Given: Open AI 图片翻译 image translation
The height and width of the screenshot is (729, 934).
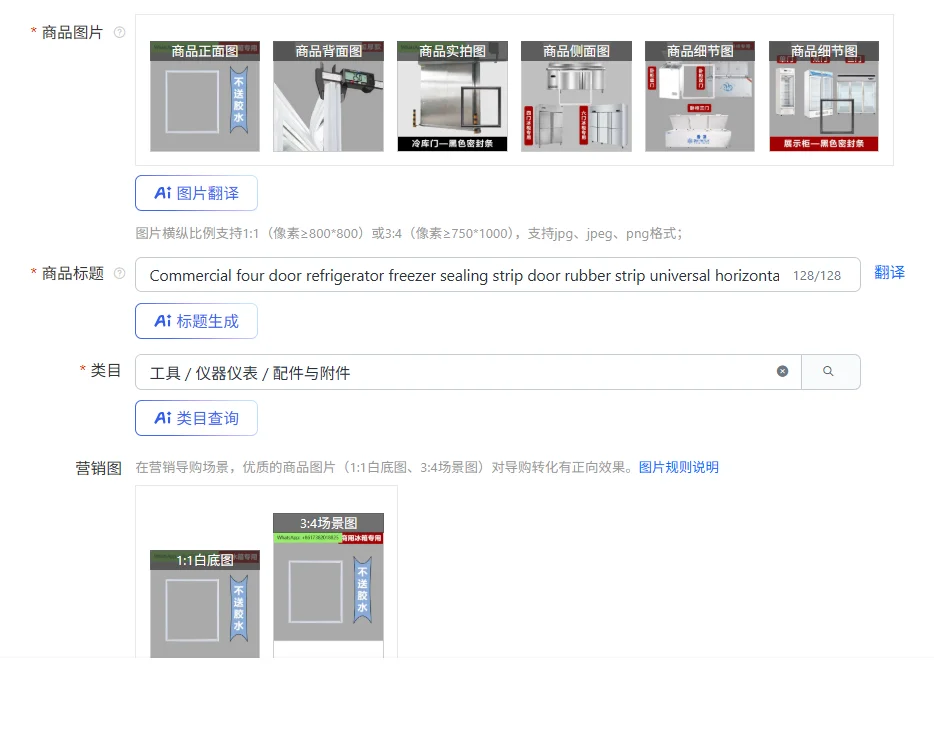Looking at the screenshot, I should pyautogui.click(x=197, y=193).
